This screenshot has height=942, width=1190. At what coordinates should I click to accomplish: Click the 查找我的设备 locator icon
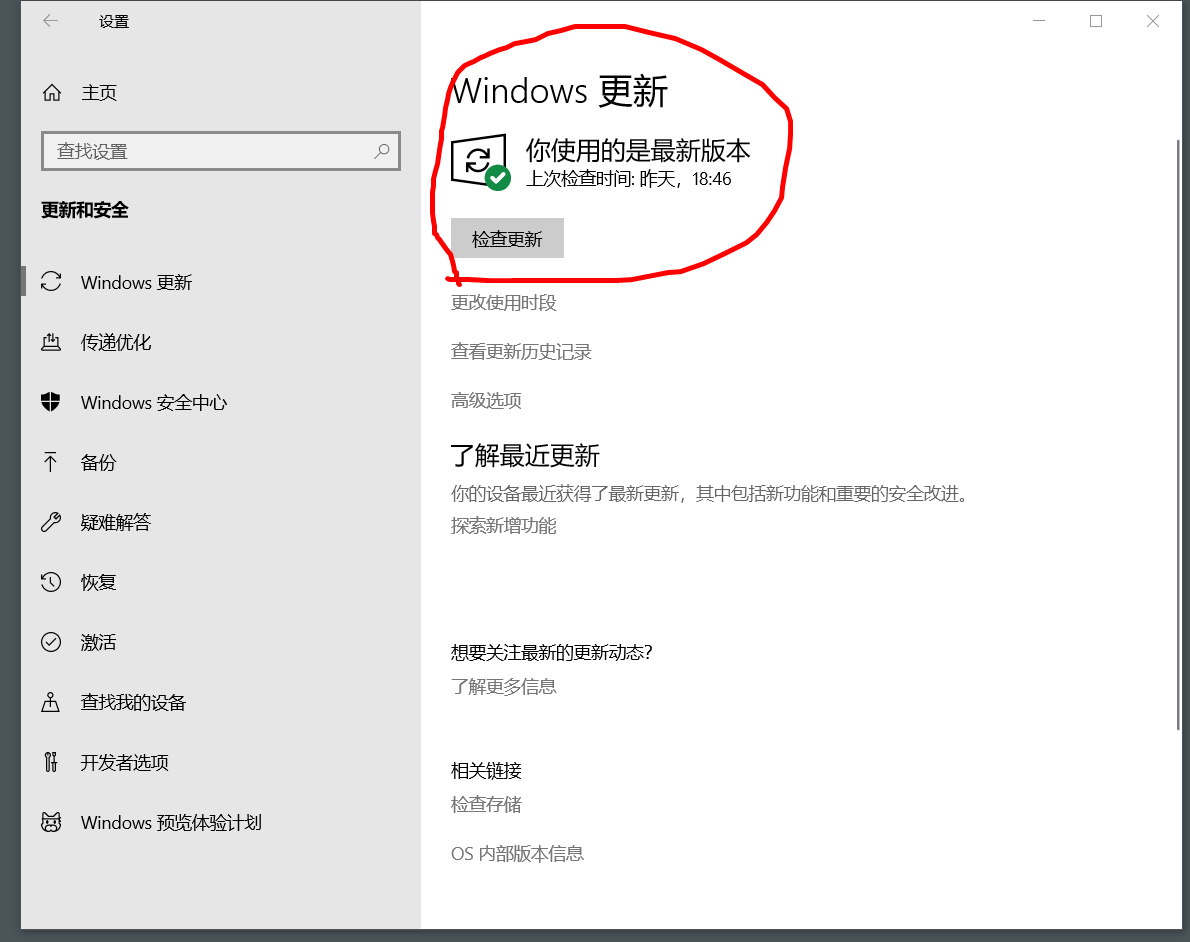coord(51,702)
